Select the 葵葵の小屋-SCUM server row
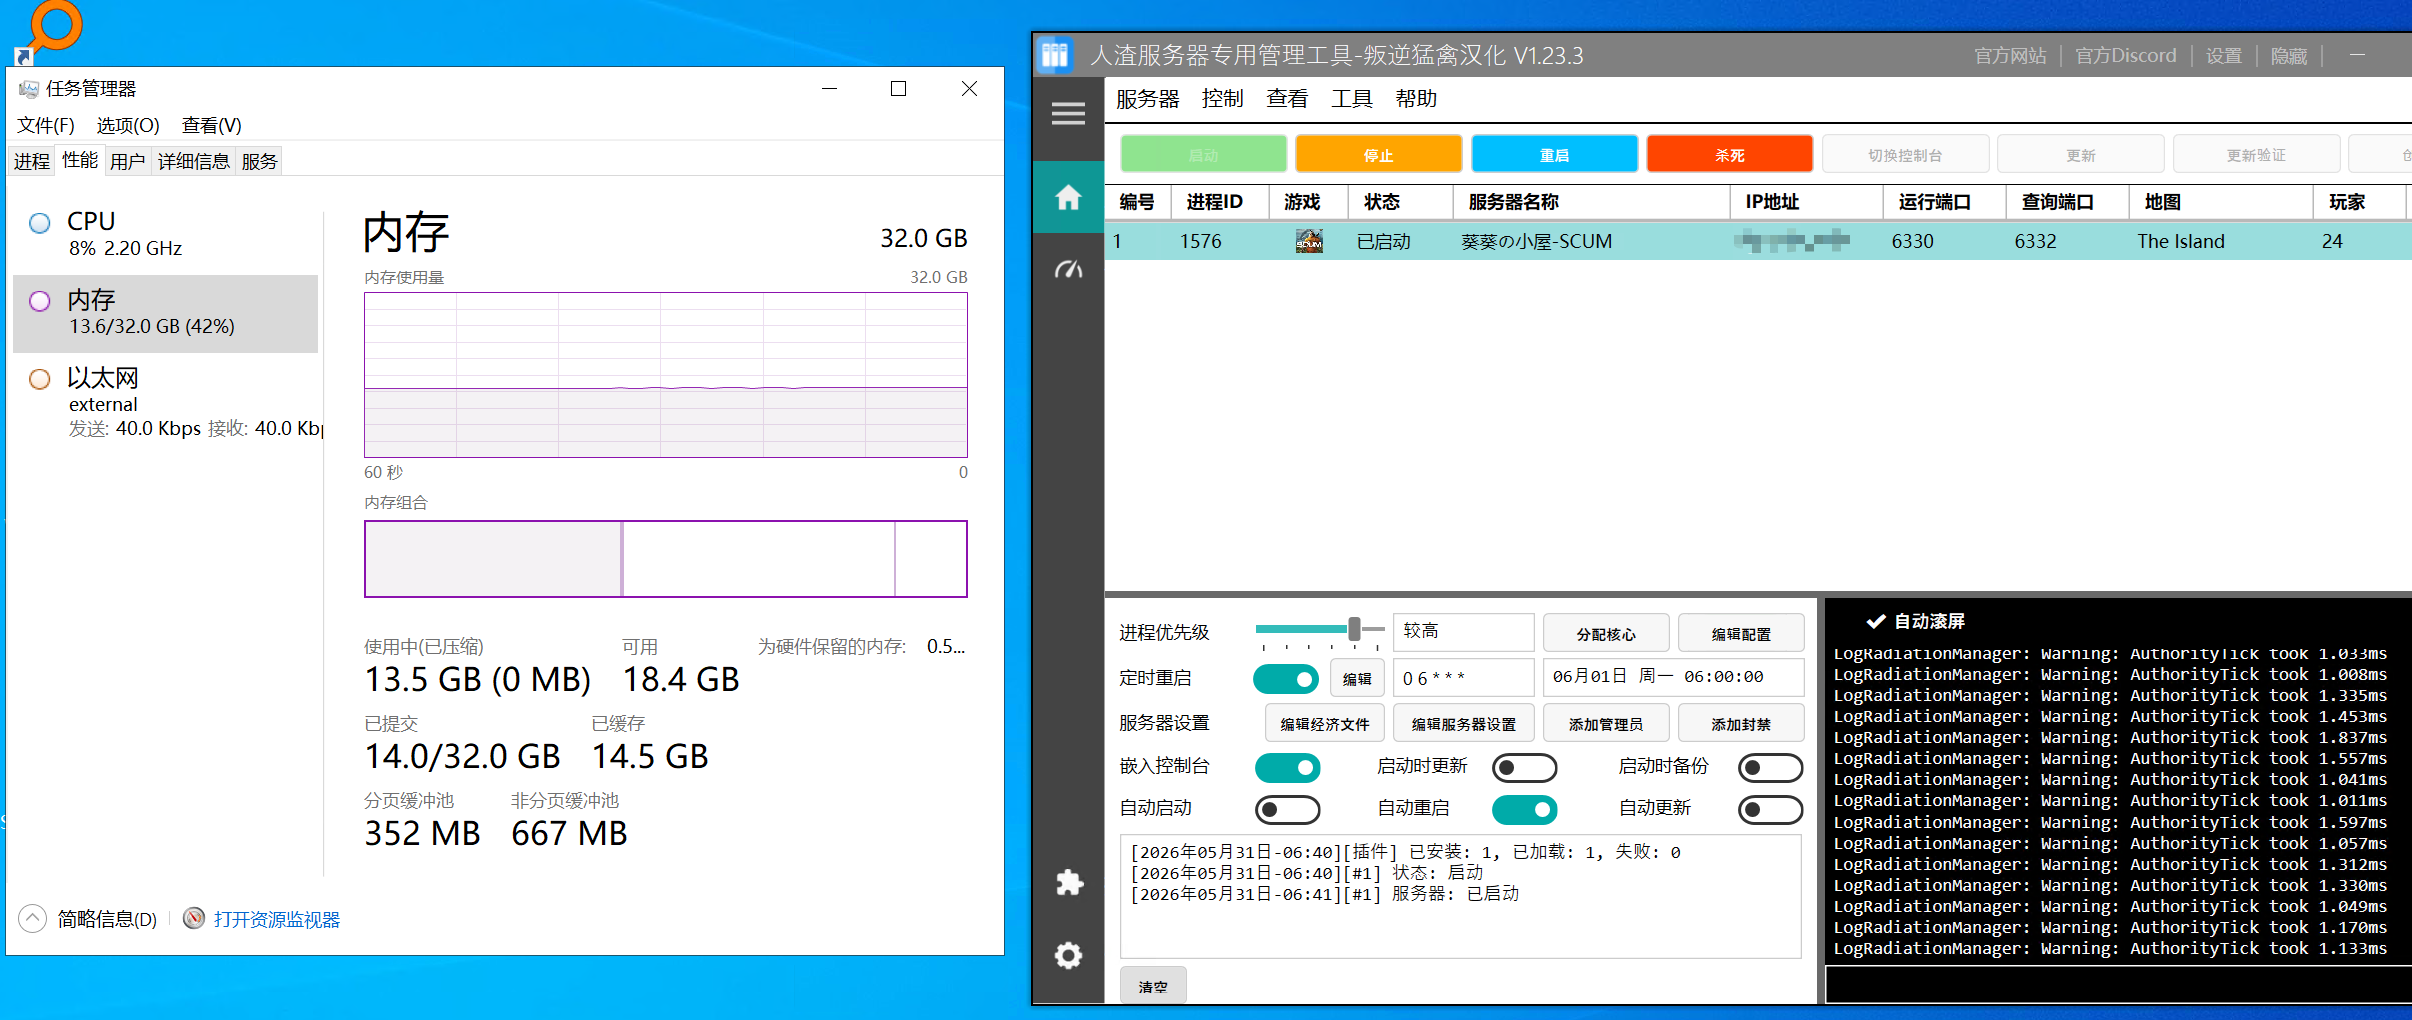Screen dimensions: 2412x1020 pos(1758,241)
